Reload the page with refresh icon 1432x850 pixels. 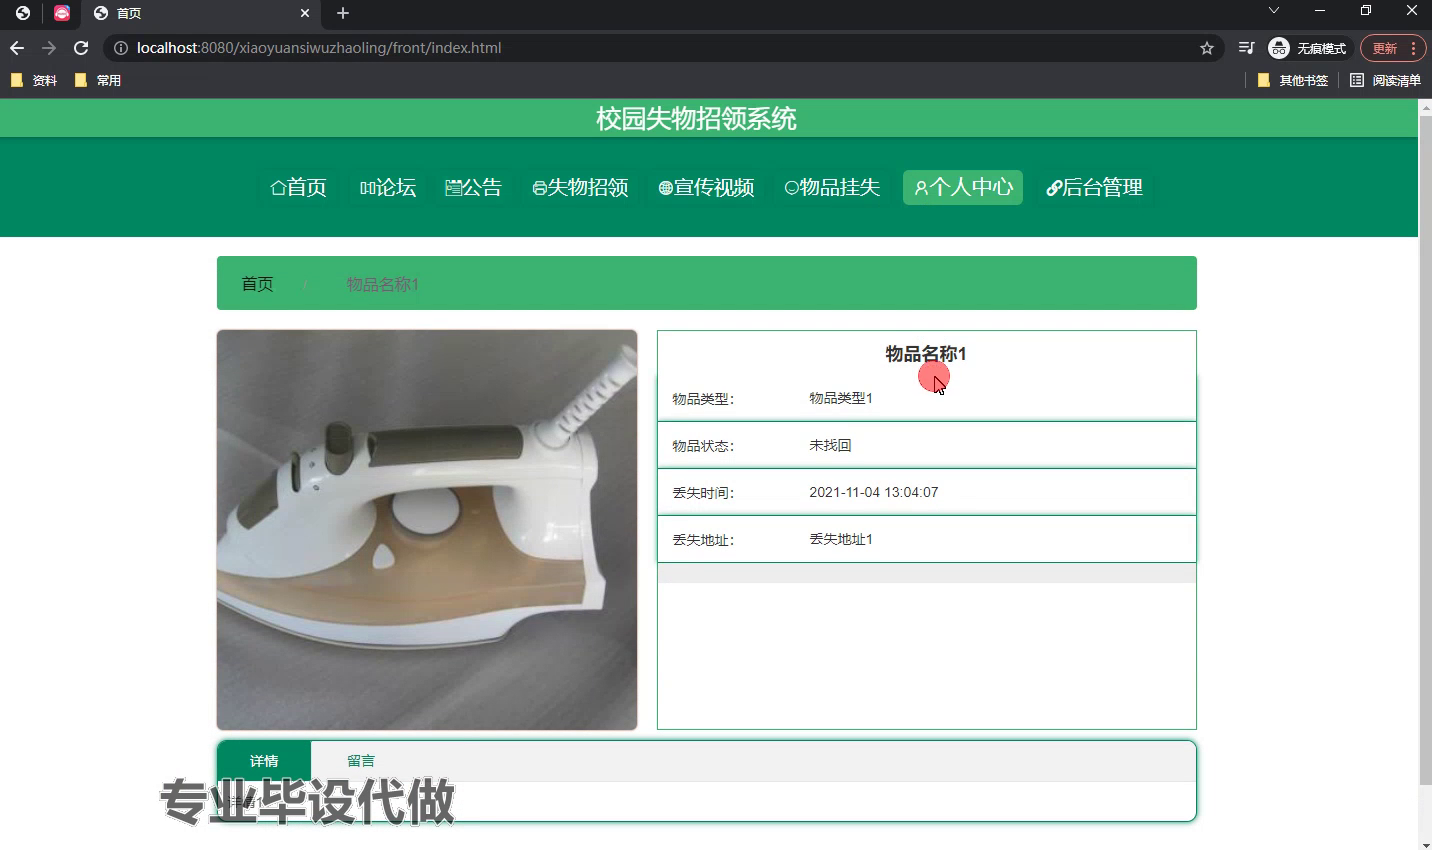click(x=81, y=48)
